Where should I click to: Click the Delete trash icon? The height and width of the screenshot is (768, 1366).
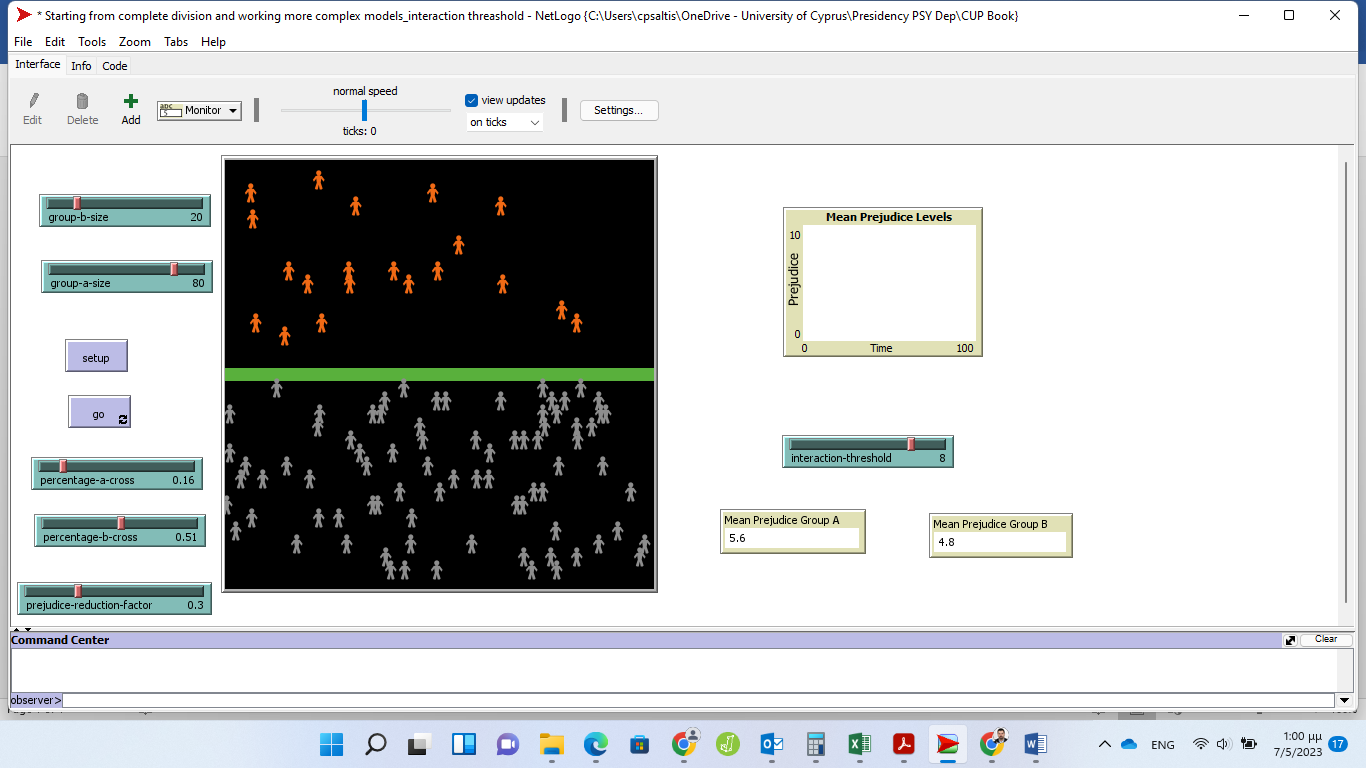(x=82, y=101)
